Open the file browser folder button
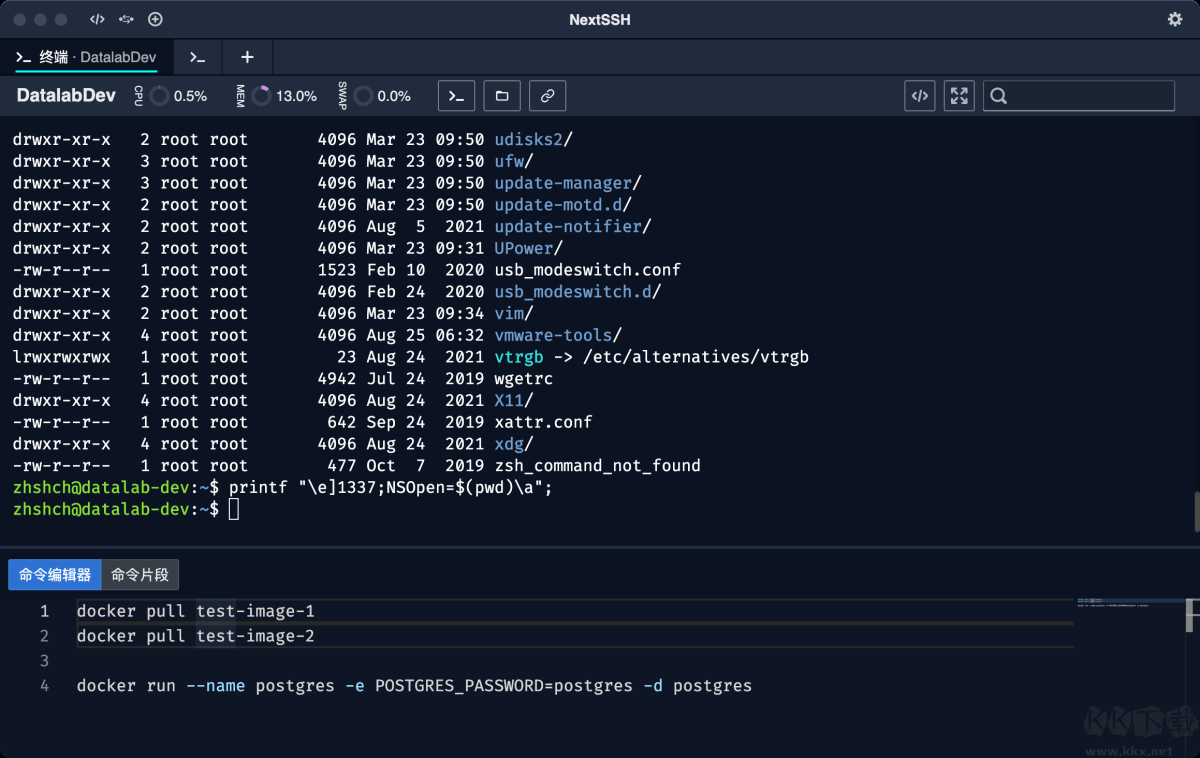 (502, 96)
